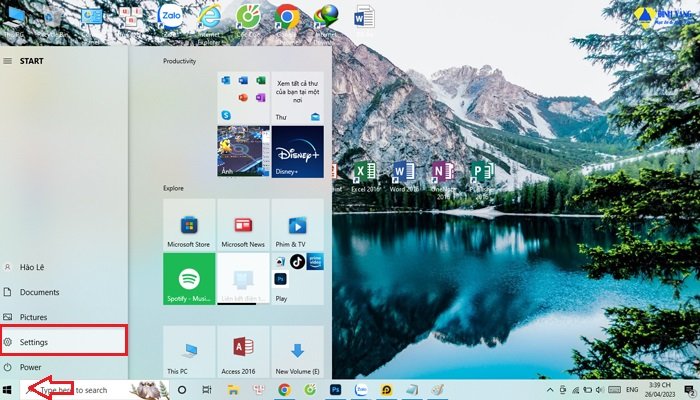The width and height of the screenshot is (700, 400).
Task: Show hidden system tray icons
Action: (551, 389)
